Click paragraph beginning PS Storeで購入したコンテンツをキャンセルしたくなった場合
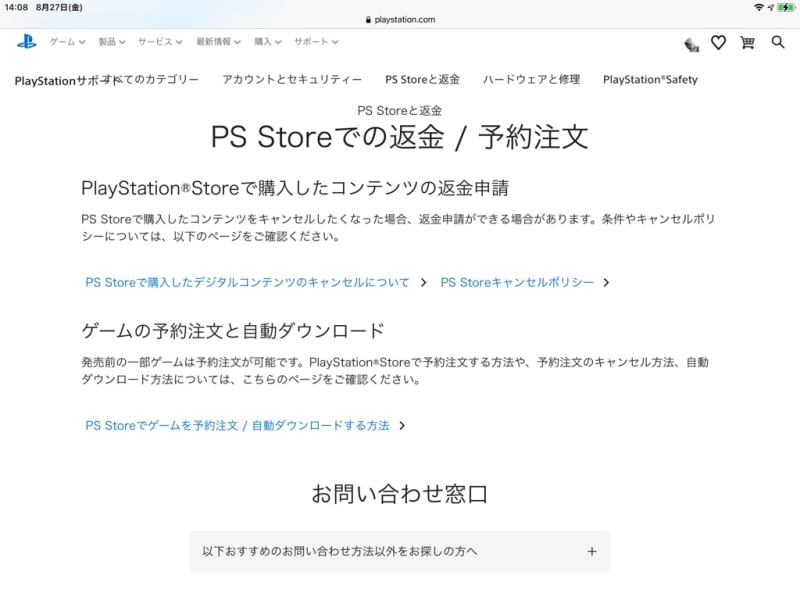Screen dimensions: 800x600 tap(398, 228)
